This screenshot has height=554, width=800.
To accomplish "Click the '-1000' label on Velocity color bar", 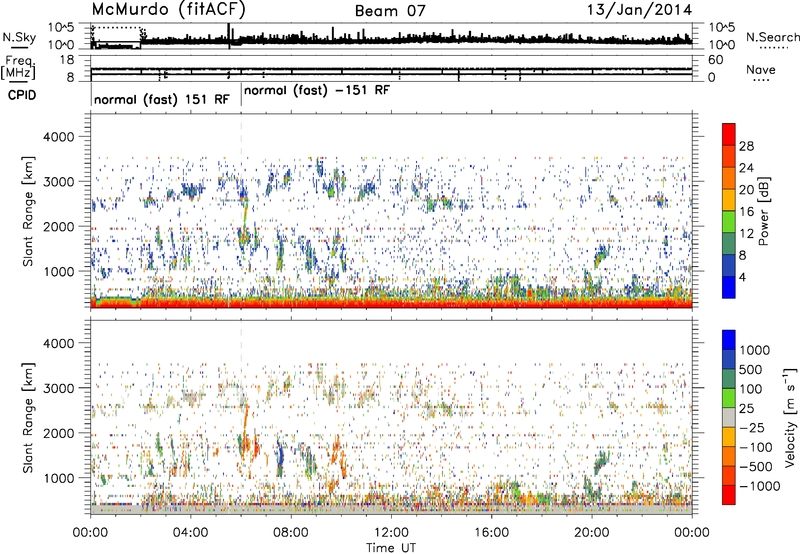I will click(x=760, y=486).
